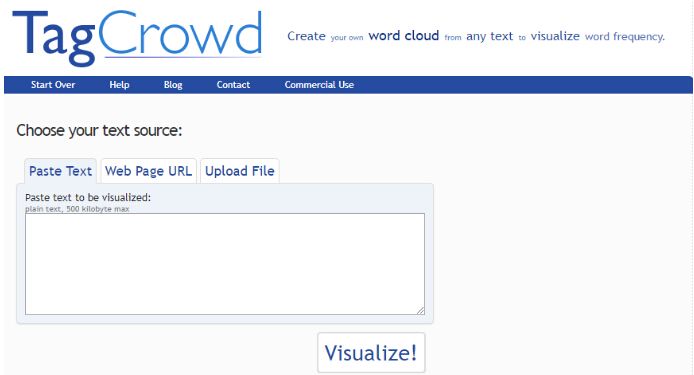Click 'Paste text to be visualized:' label
The image size is (694, 375).
[88, 197]
